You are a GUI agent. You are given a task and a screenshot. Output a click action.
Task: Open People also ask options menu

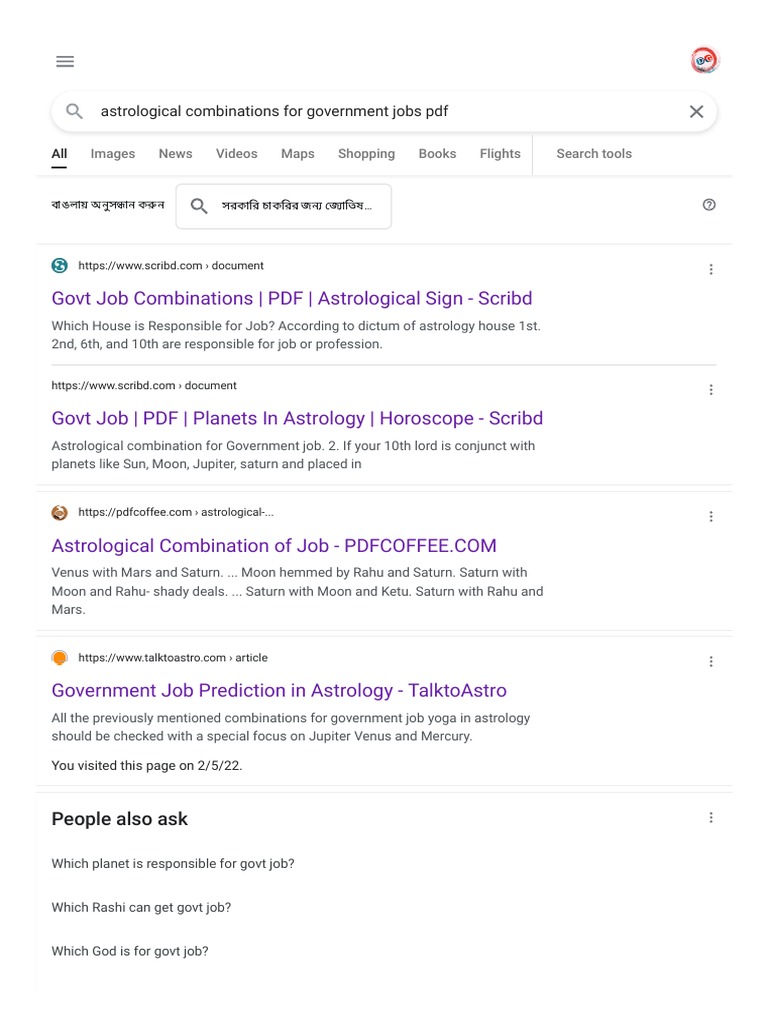pyautogui.click(x=711, y=818)
